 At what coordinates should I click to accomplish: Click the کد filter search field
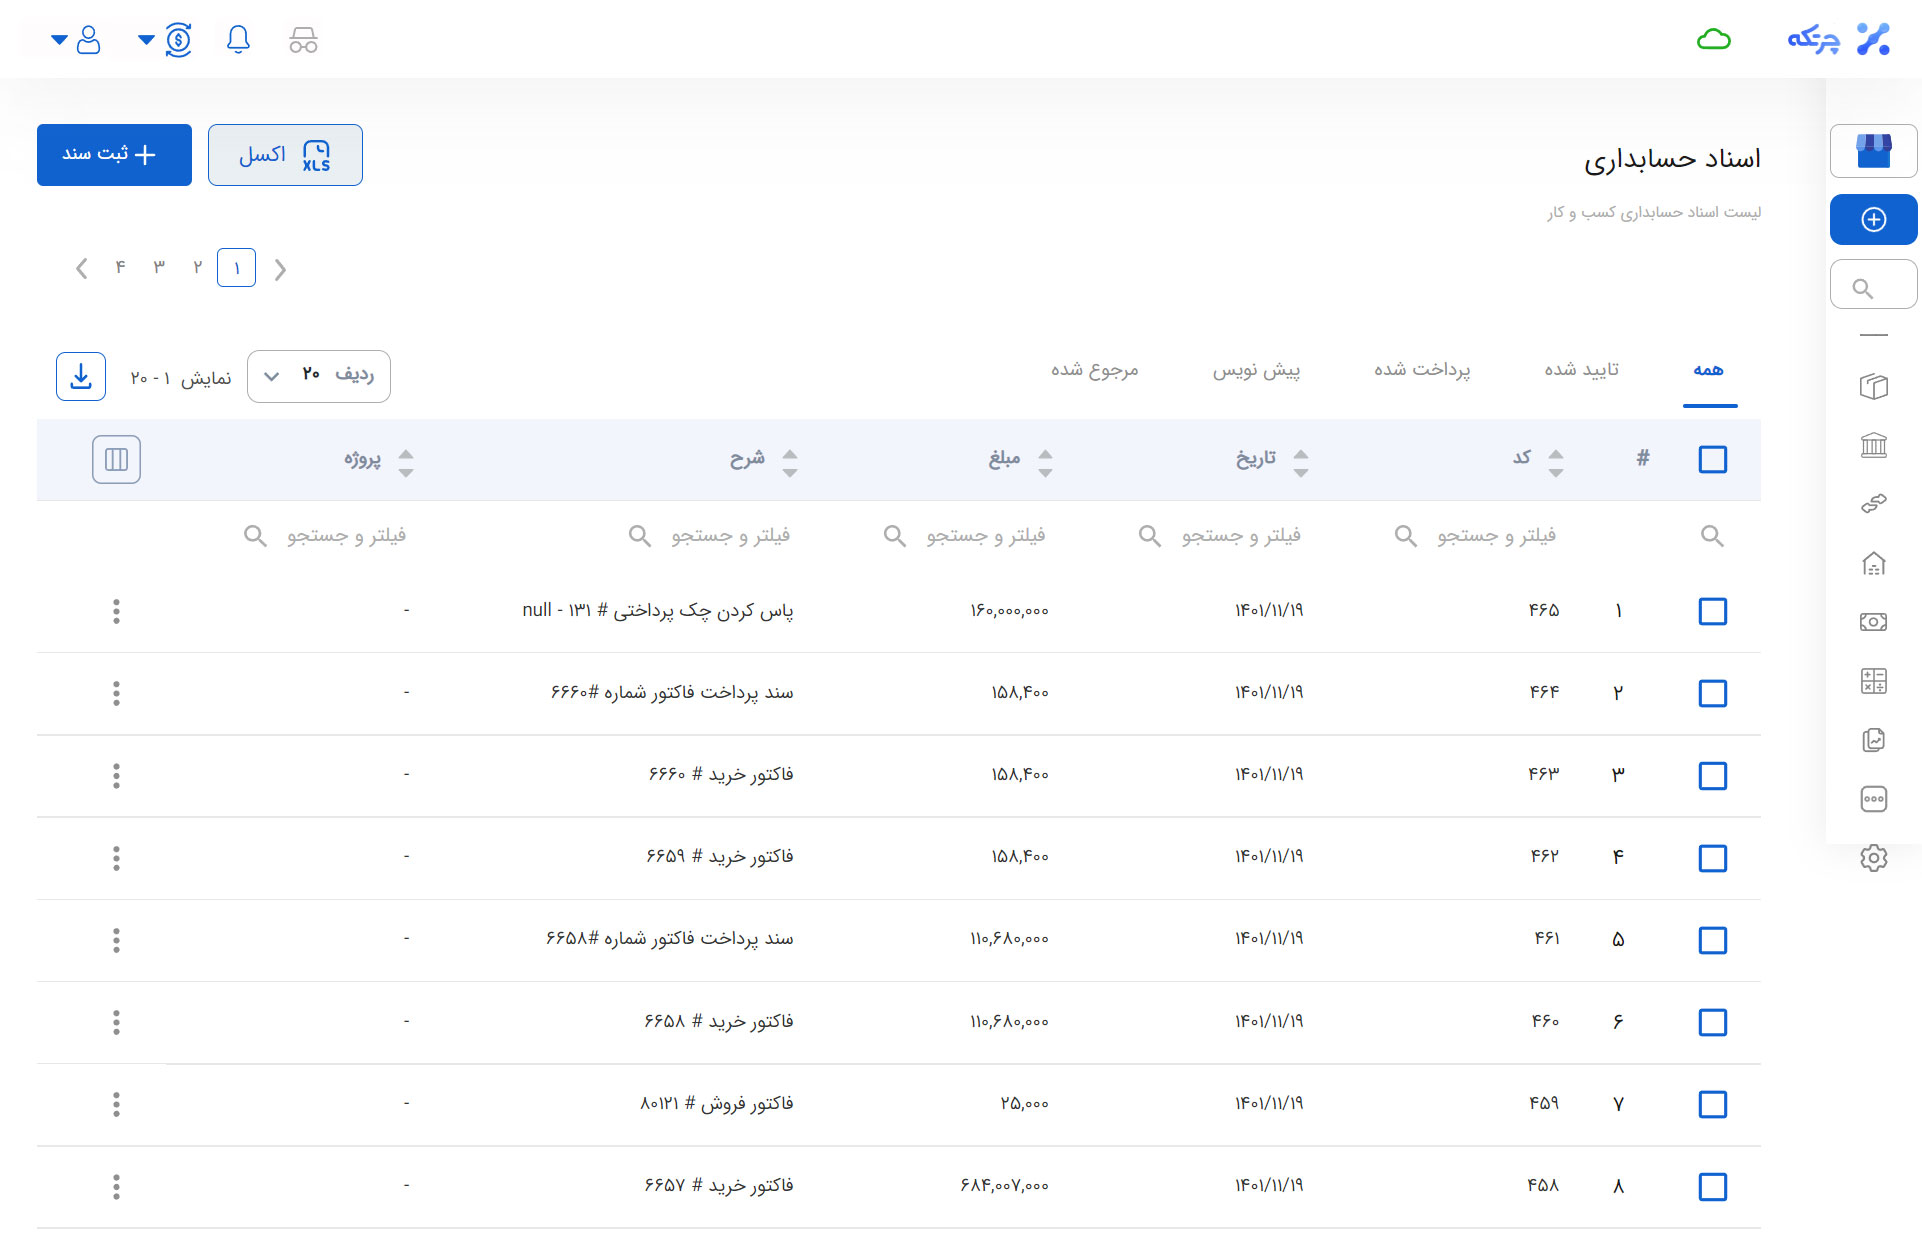(x=1477, y=536)
